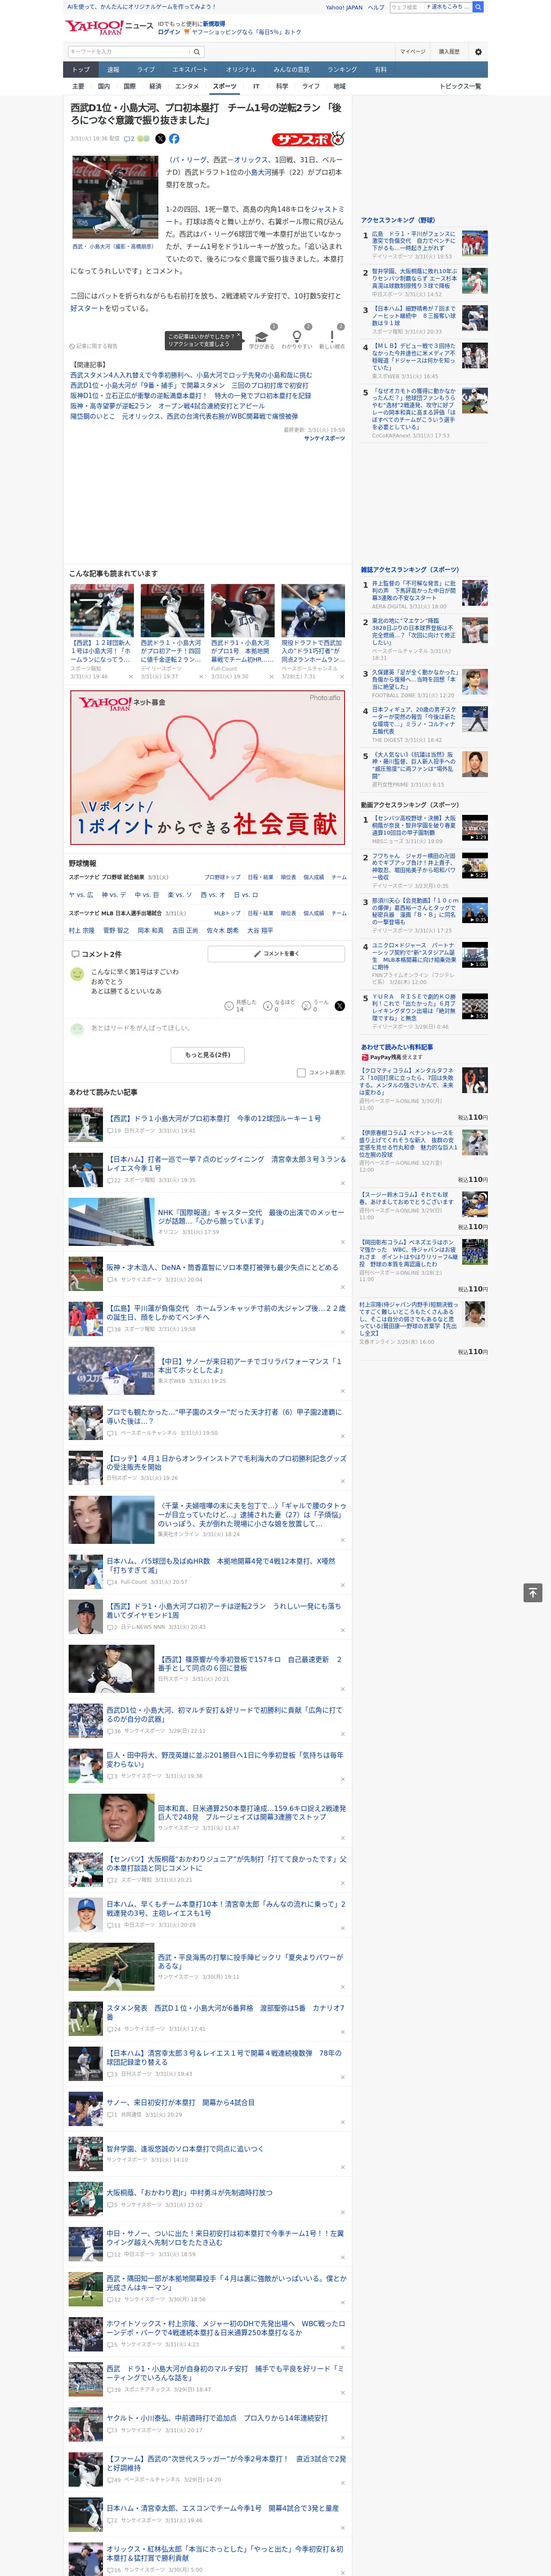Select the 科学 category

tap(282, 86)
